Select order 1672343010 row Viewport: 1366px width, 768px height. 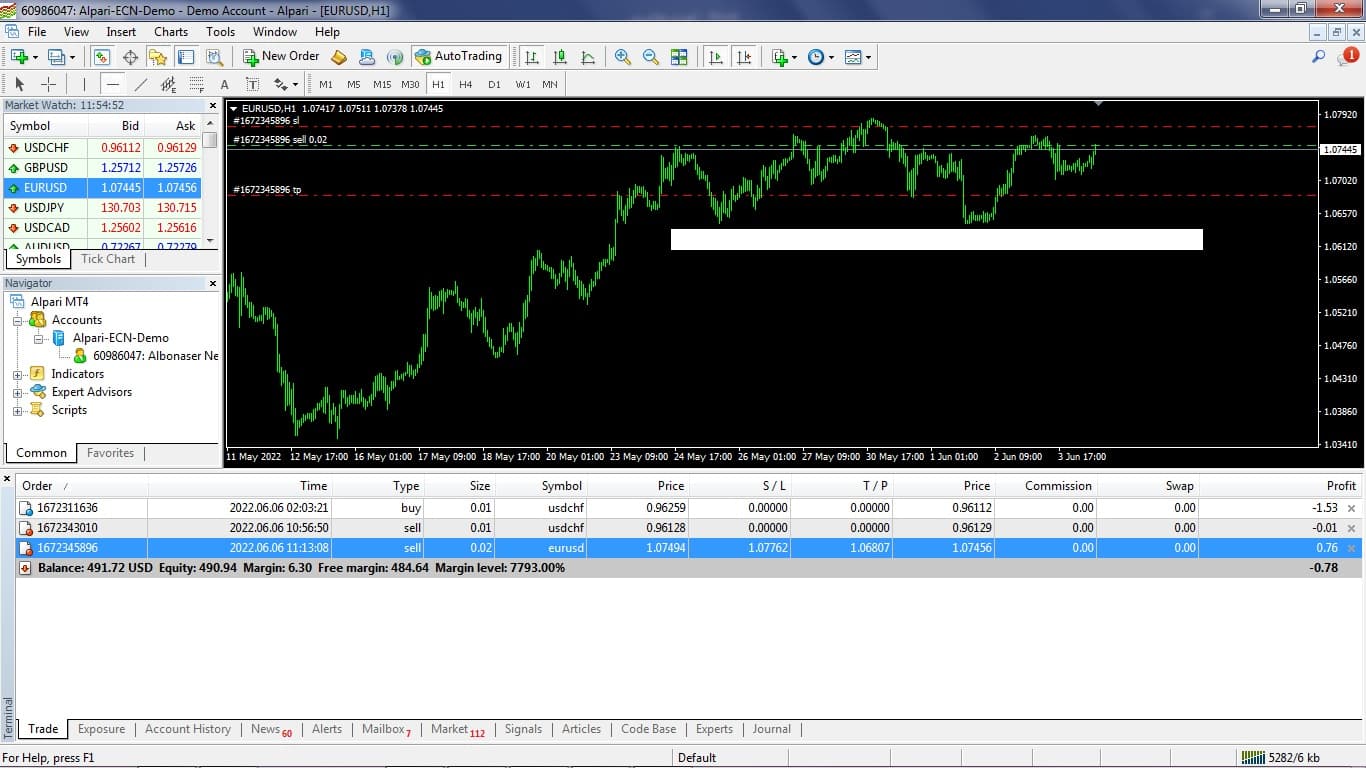tap(688, 528)
